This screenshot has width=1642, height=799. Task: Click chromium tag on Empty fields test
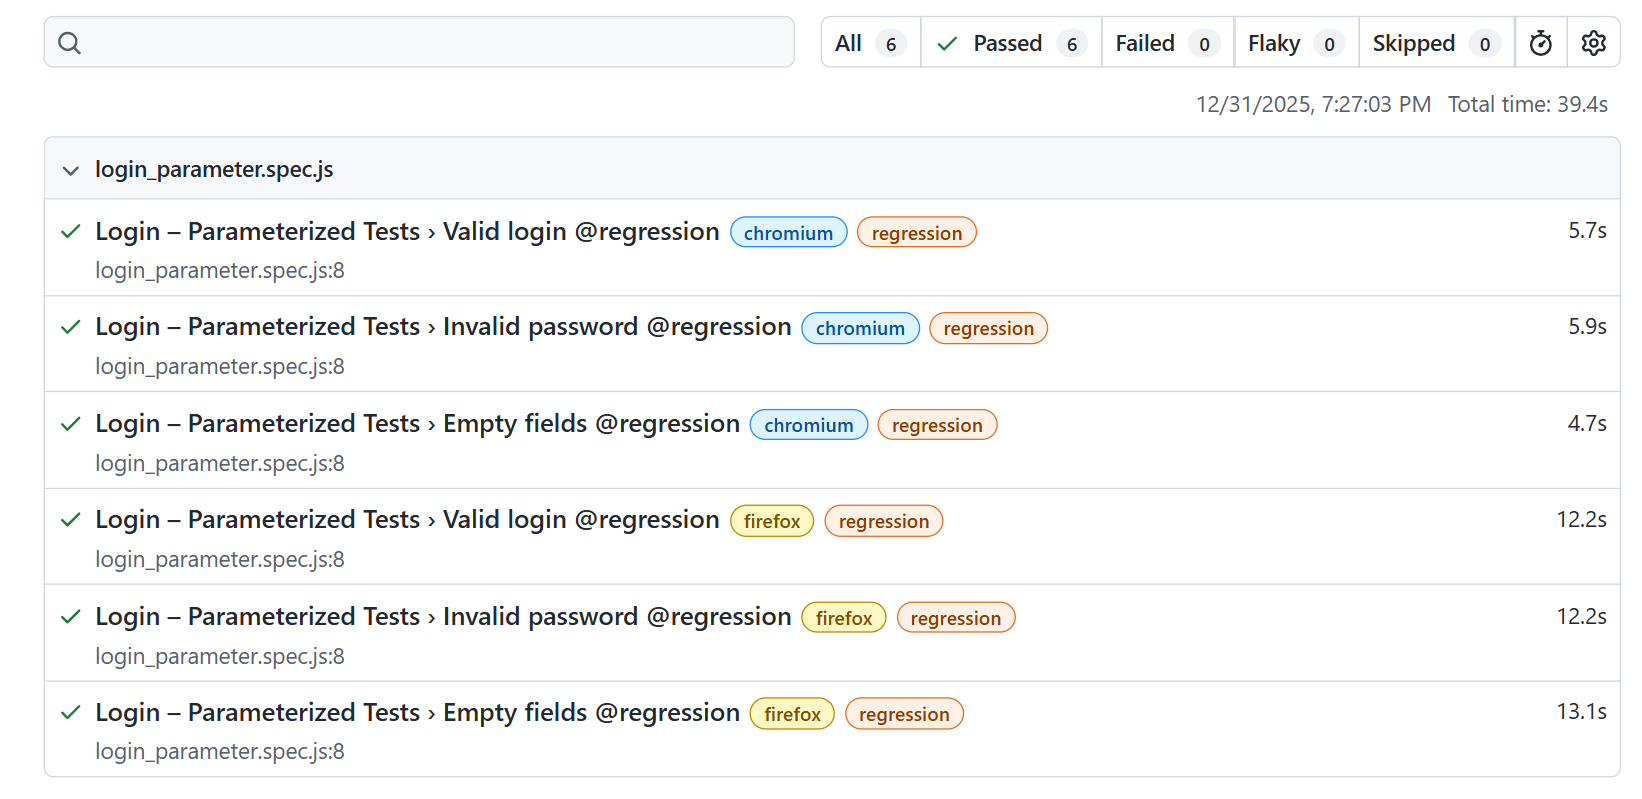[808, 425]
